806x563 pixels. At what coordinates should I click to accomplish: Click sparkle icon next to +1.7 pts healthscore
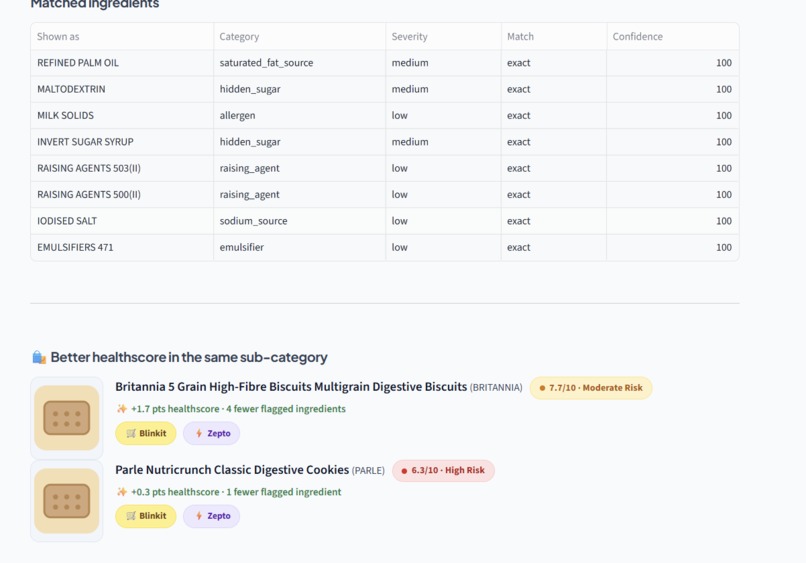point(122,409)
